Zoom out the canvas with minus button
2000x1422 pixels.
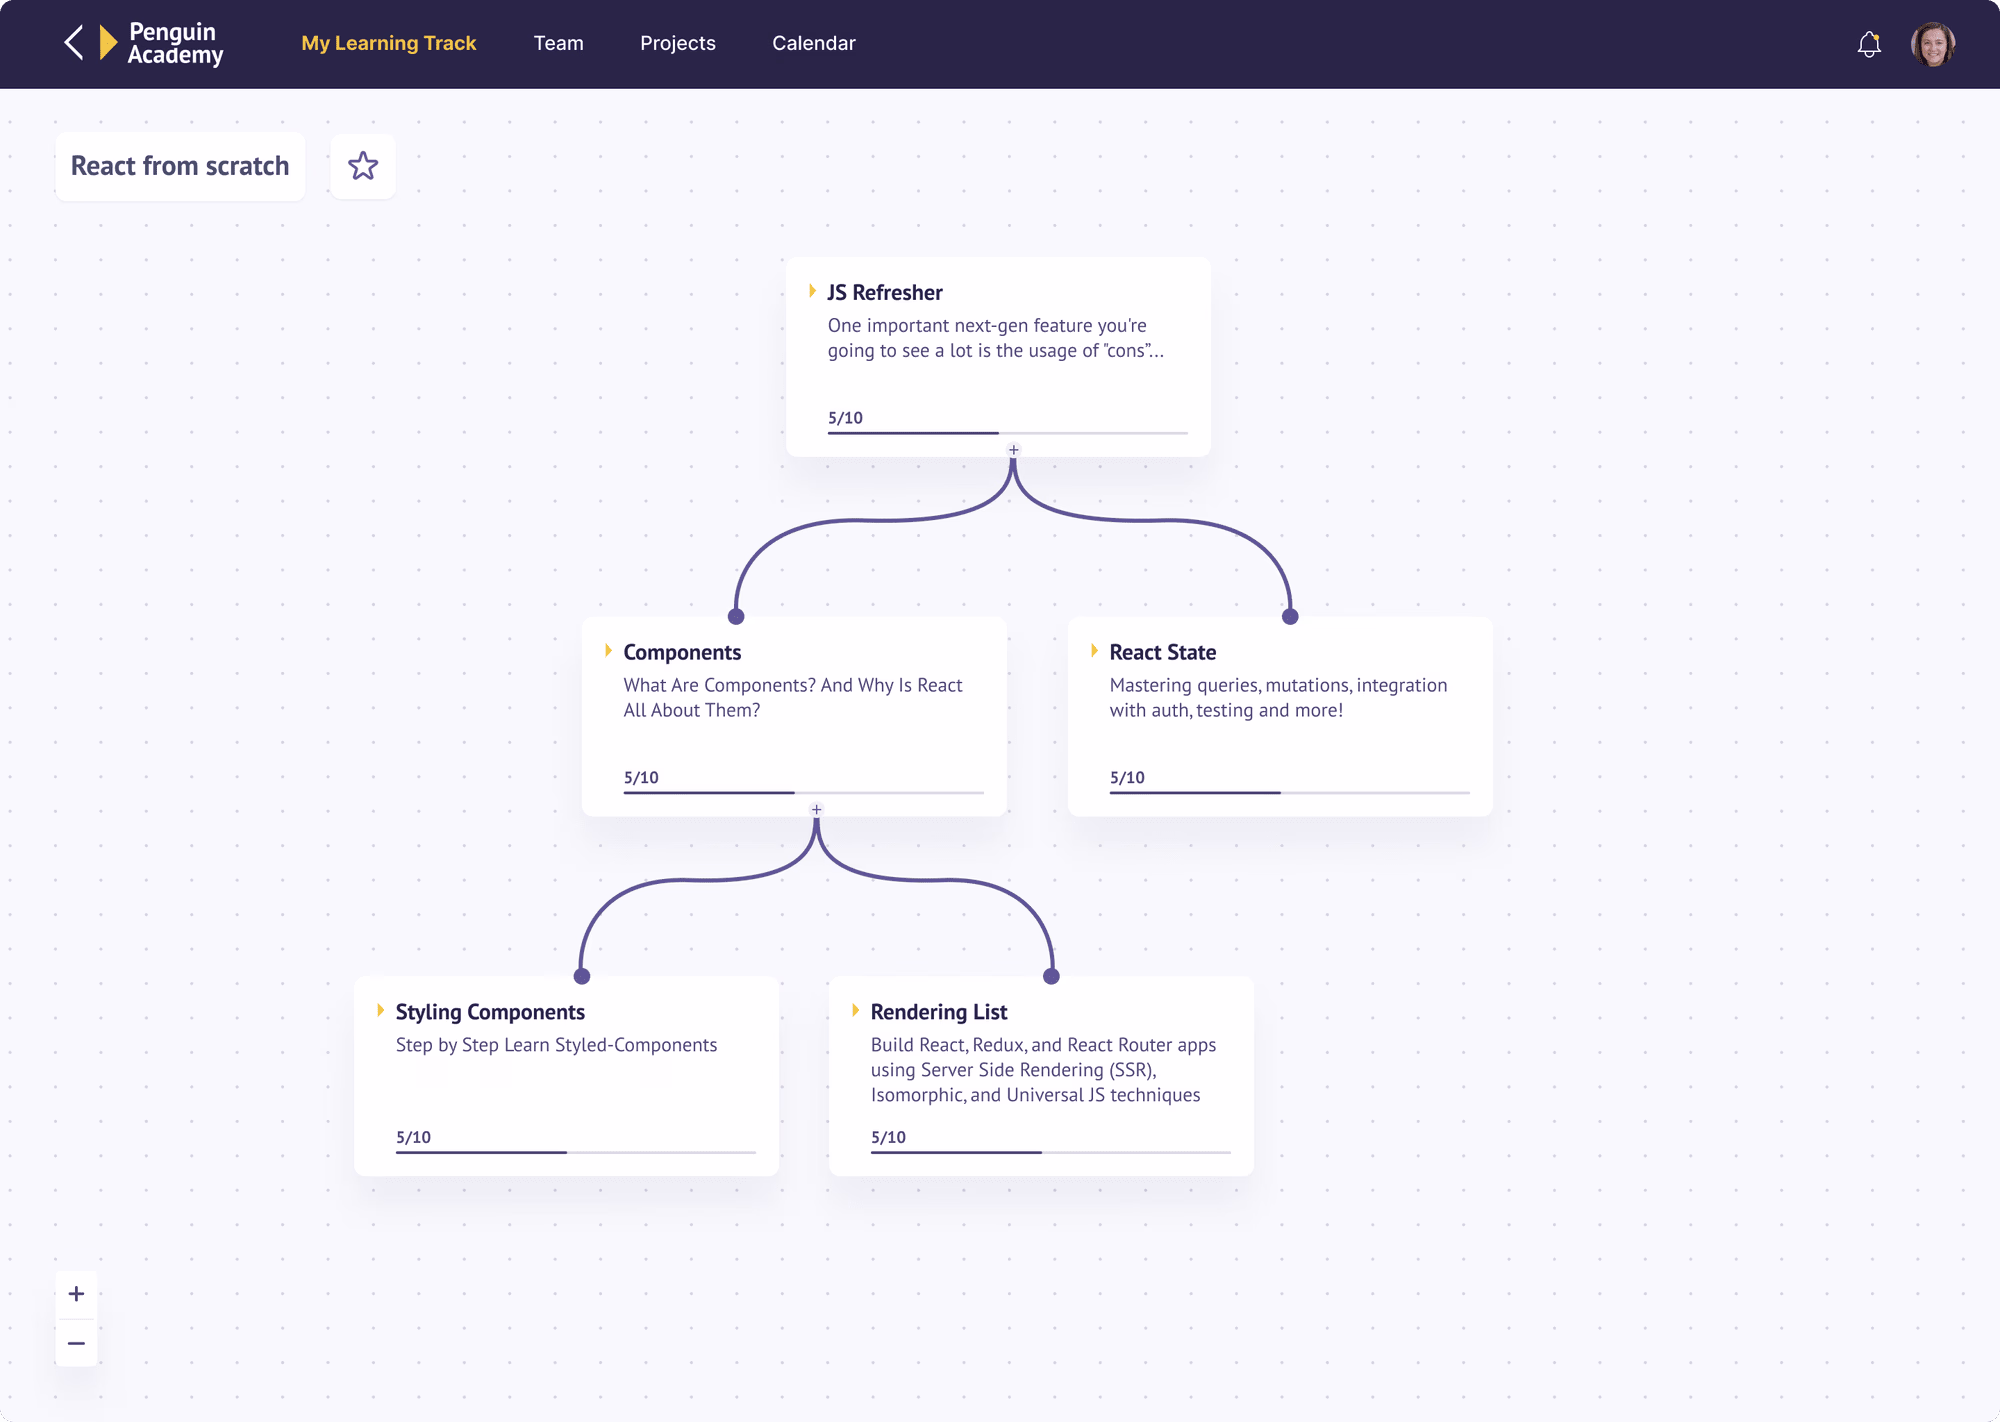point(76,1343)
